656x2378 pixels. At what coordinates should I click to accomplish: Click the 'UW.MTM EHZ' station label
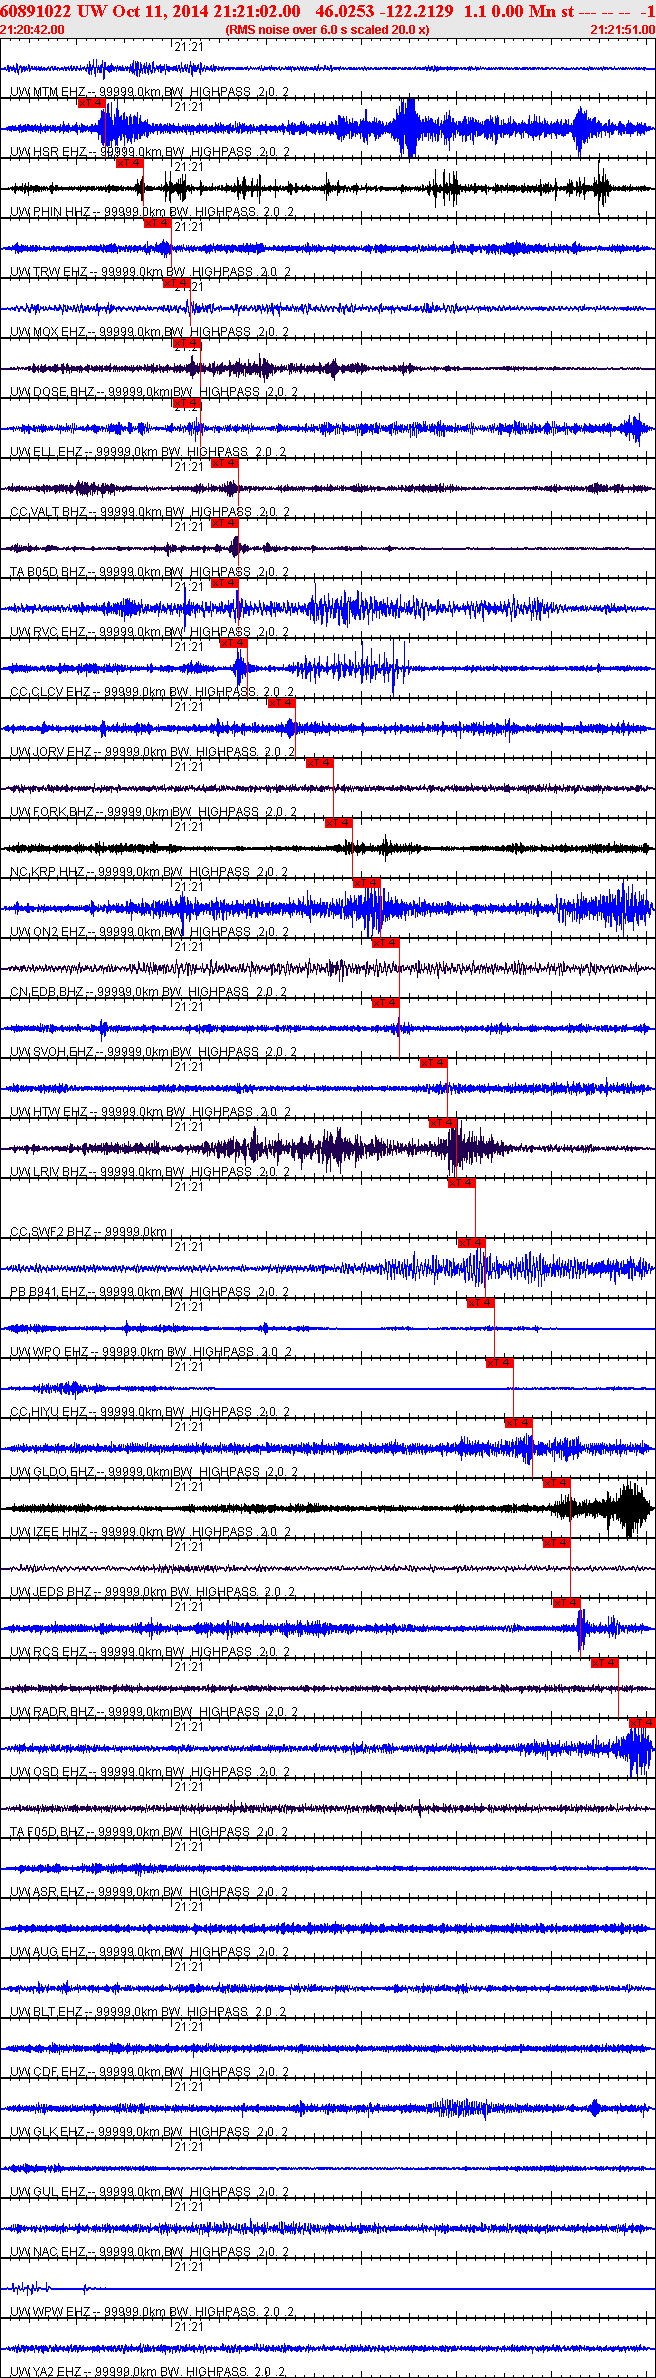[x=49, y=92]
